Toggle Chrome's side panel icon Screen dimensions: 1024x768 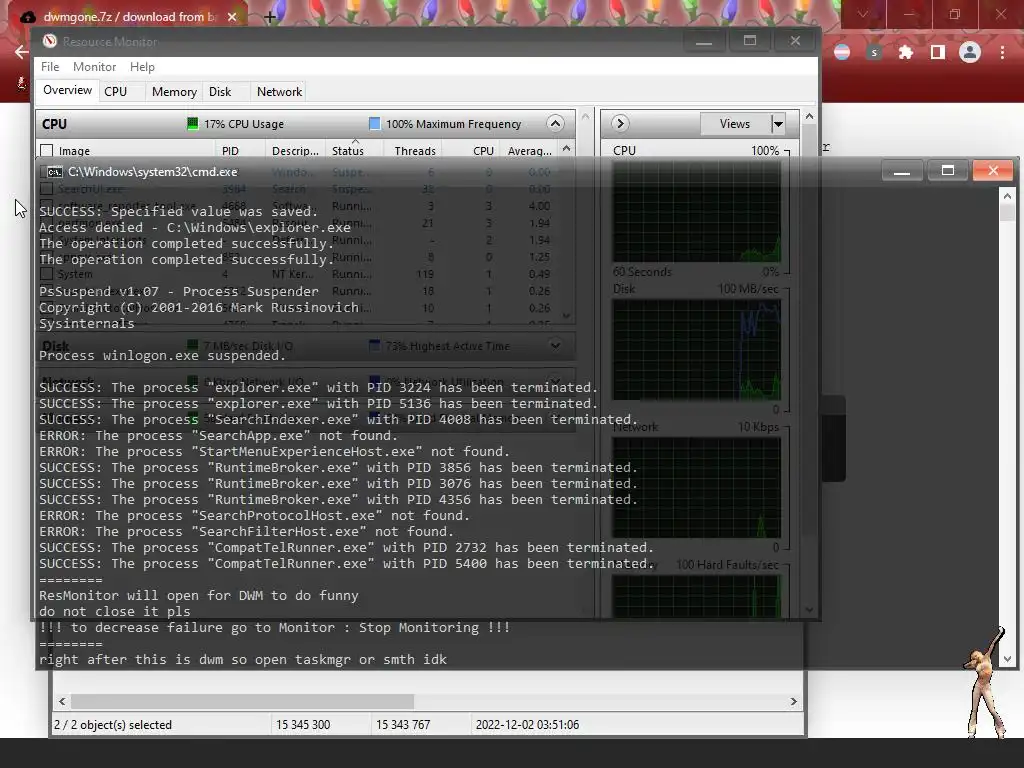(x=938, y=52)
